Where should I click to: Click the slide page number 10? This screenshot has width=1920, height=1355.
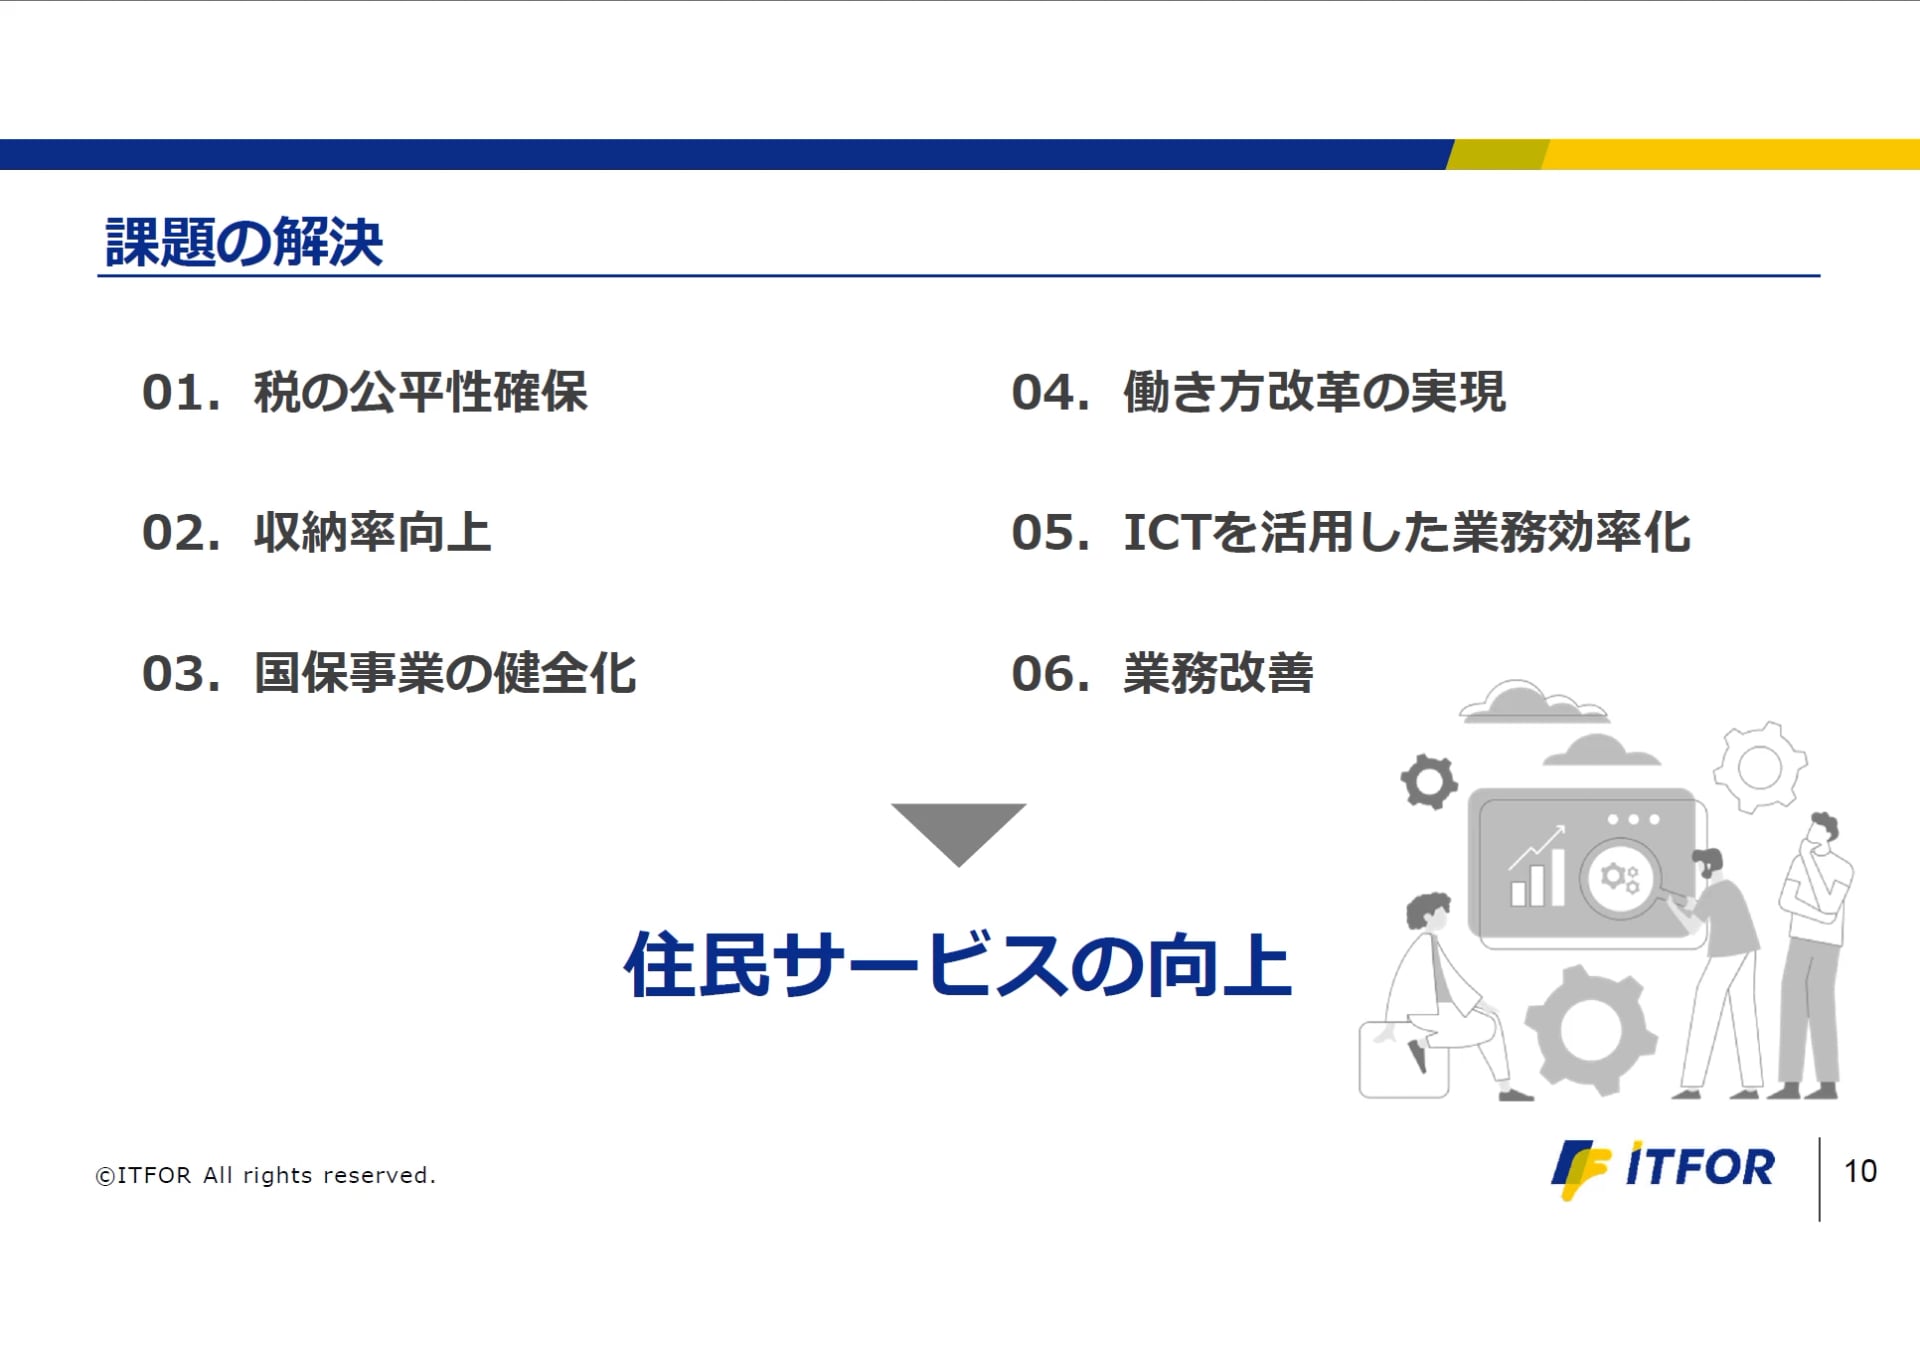tap(1860, 1171)
